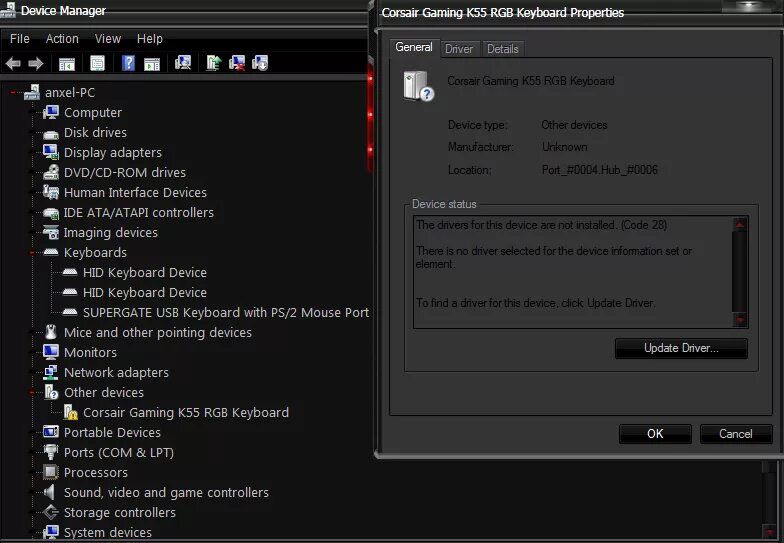This screenshot has height=543, width=784.
Task: Click the Device status scrollbar up arrow
Action: point(740,224)
